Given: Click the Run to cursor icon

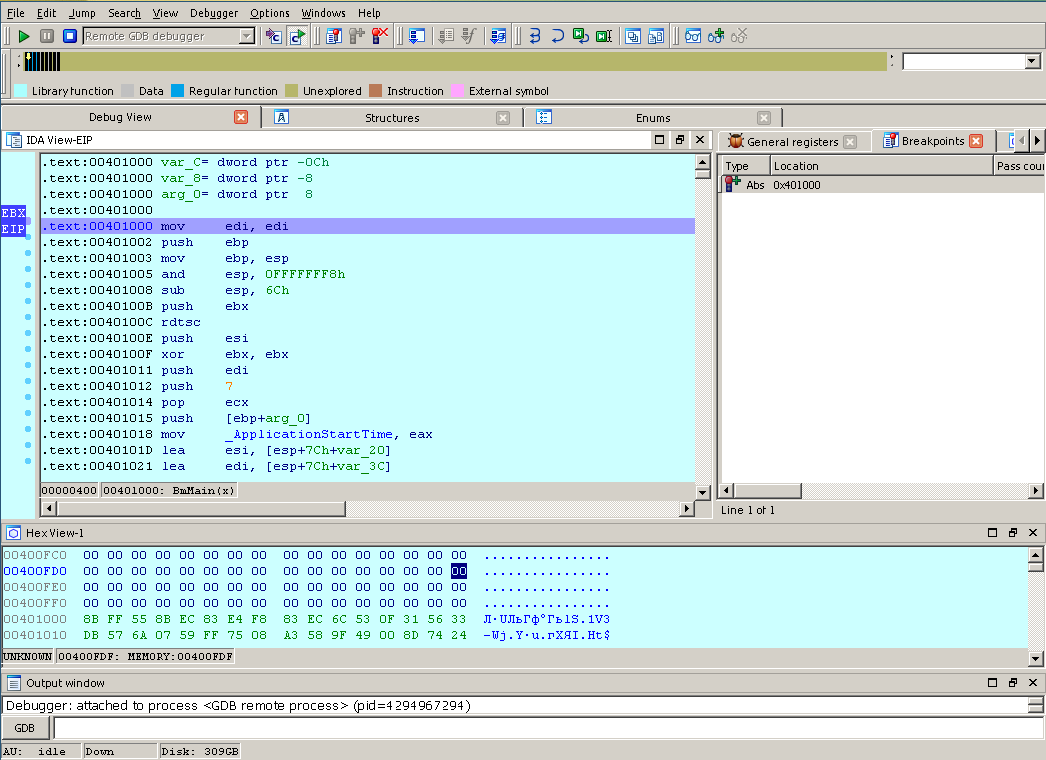Looking at the screenshot, I should (603, 36).
